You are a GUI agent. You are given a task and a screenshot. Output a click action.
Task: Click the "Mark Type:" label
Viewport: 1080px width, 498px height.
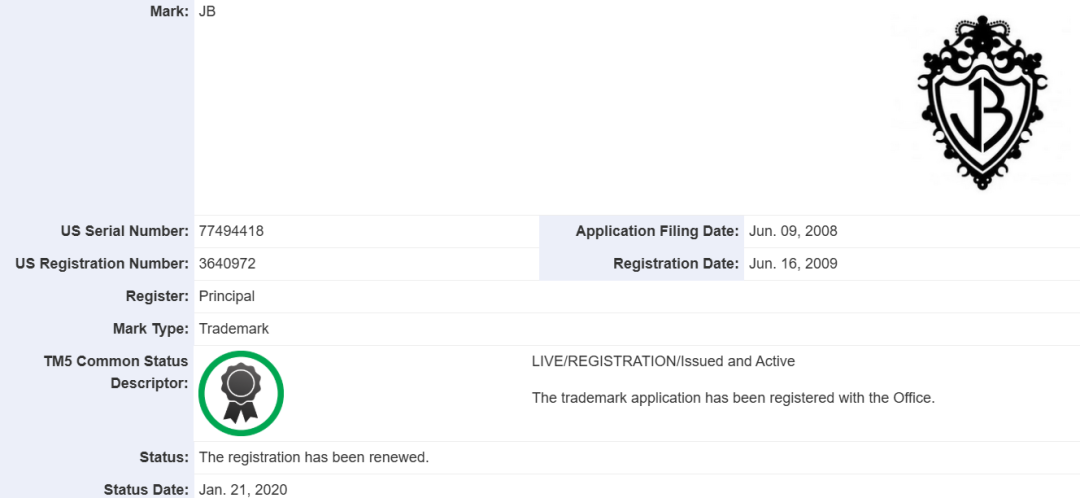click(x=150, y=328)
